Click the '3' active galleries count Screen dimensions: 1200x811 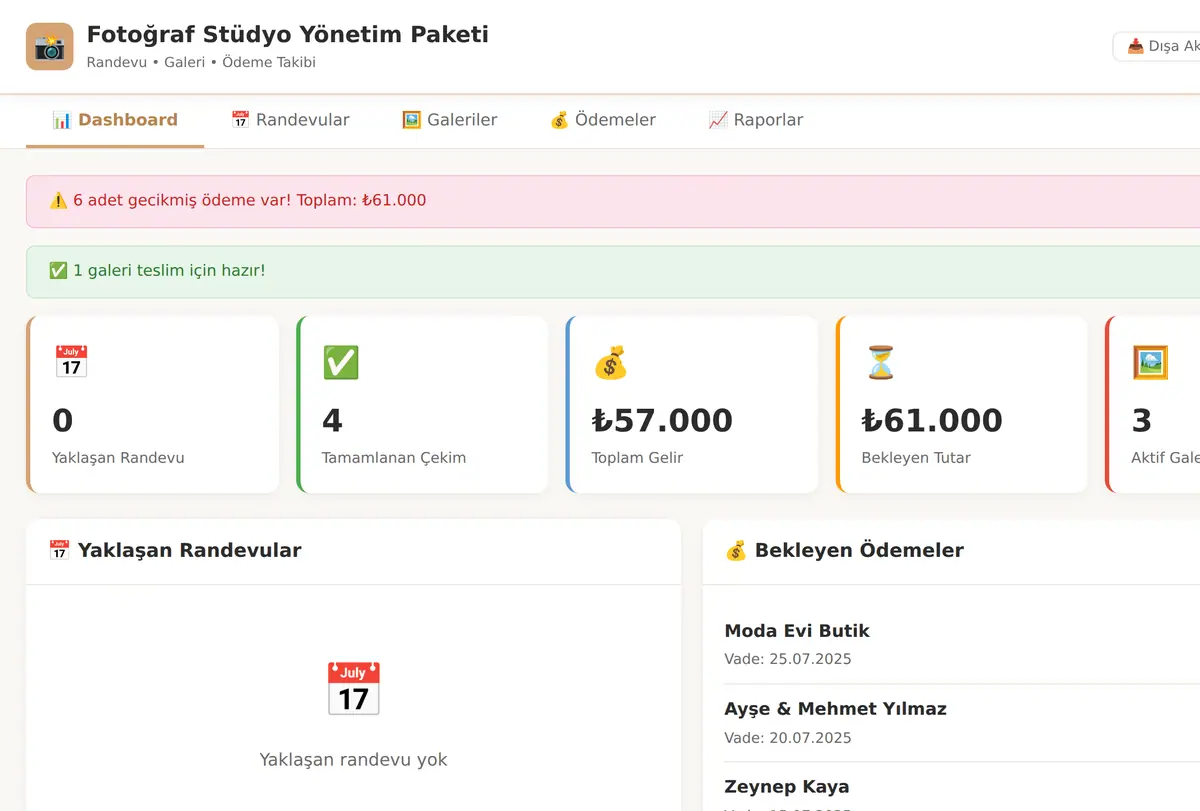tap(1142, 421)
